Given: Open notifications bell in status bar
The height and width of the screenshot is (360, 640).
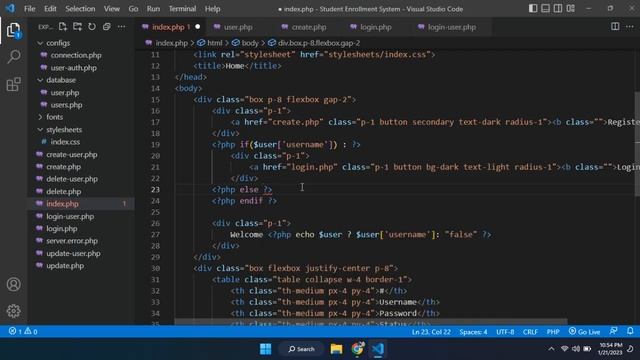Looking at the screenshot, I should click(x=630, y=331).
